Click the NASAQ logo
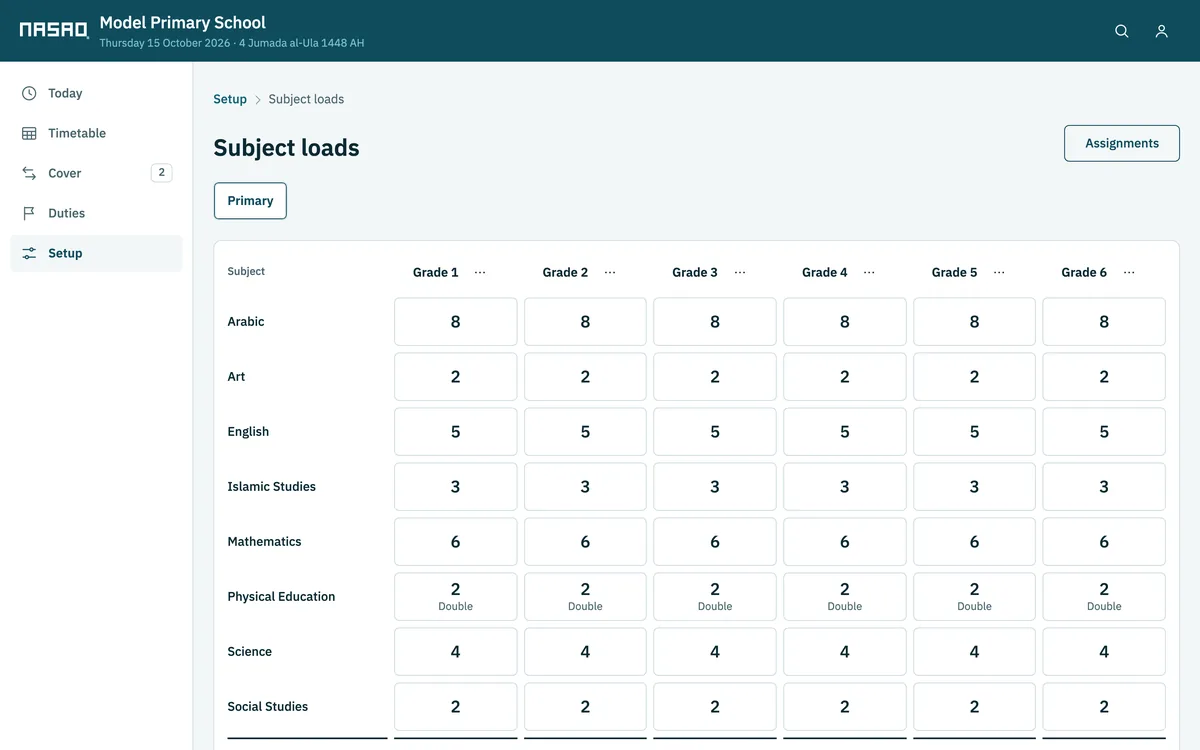The width and height of the screenshot is (1200, 750). pos(54,30)
